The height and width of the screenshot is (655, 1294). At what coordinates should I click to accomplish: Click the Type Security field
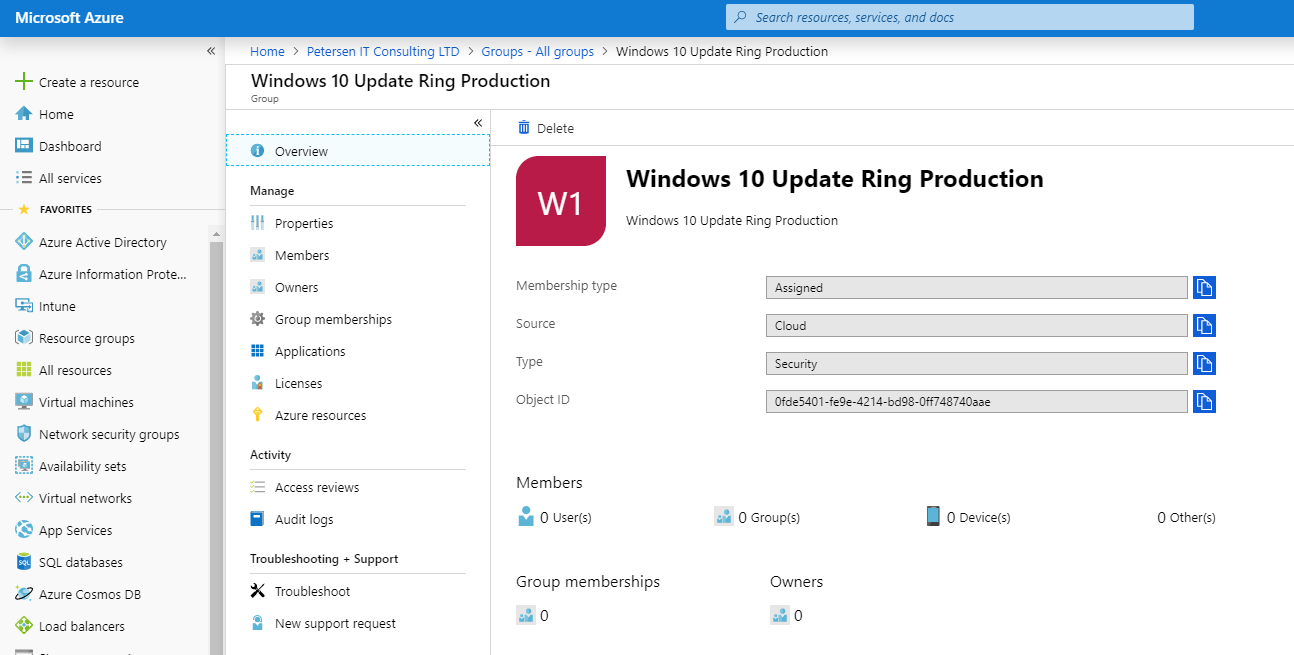[977, 364]
